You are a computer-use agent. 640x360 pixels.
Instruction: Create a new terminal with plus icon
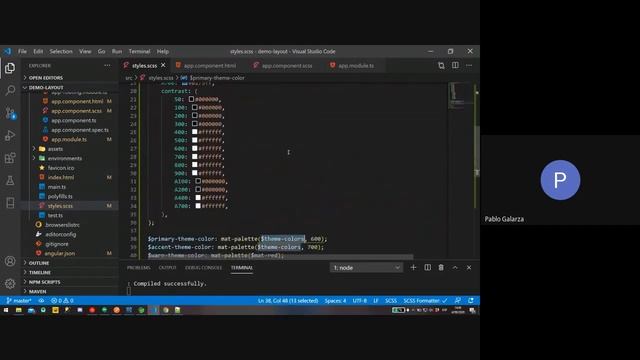tap(413, 267)
